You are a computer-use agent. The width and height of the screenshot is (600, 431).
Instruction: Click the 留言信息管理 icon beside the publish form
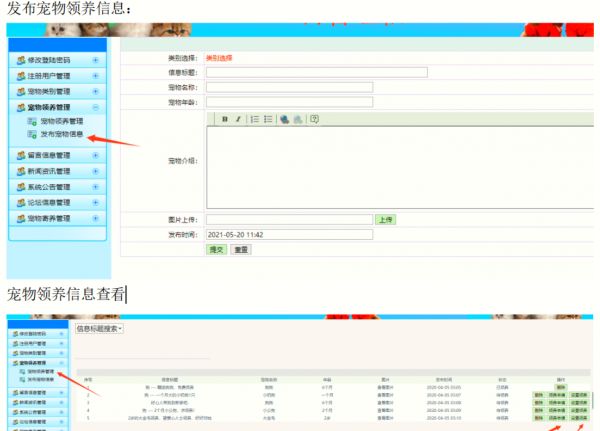(21, 155)
